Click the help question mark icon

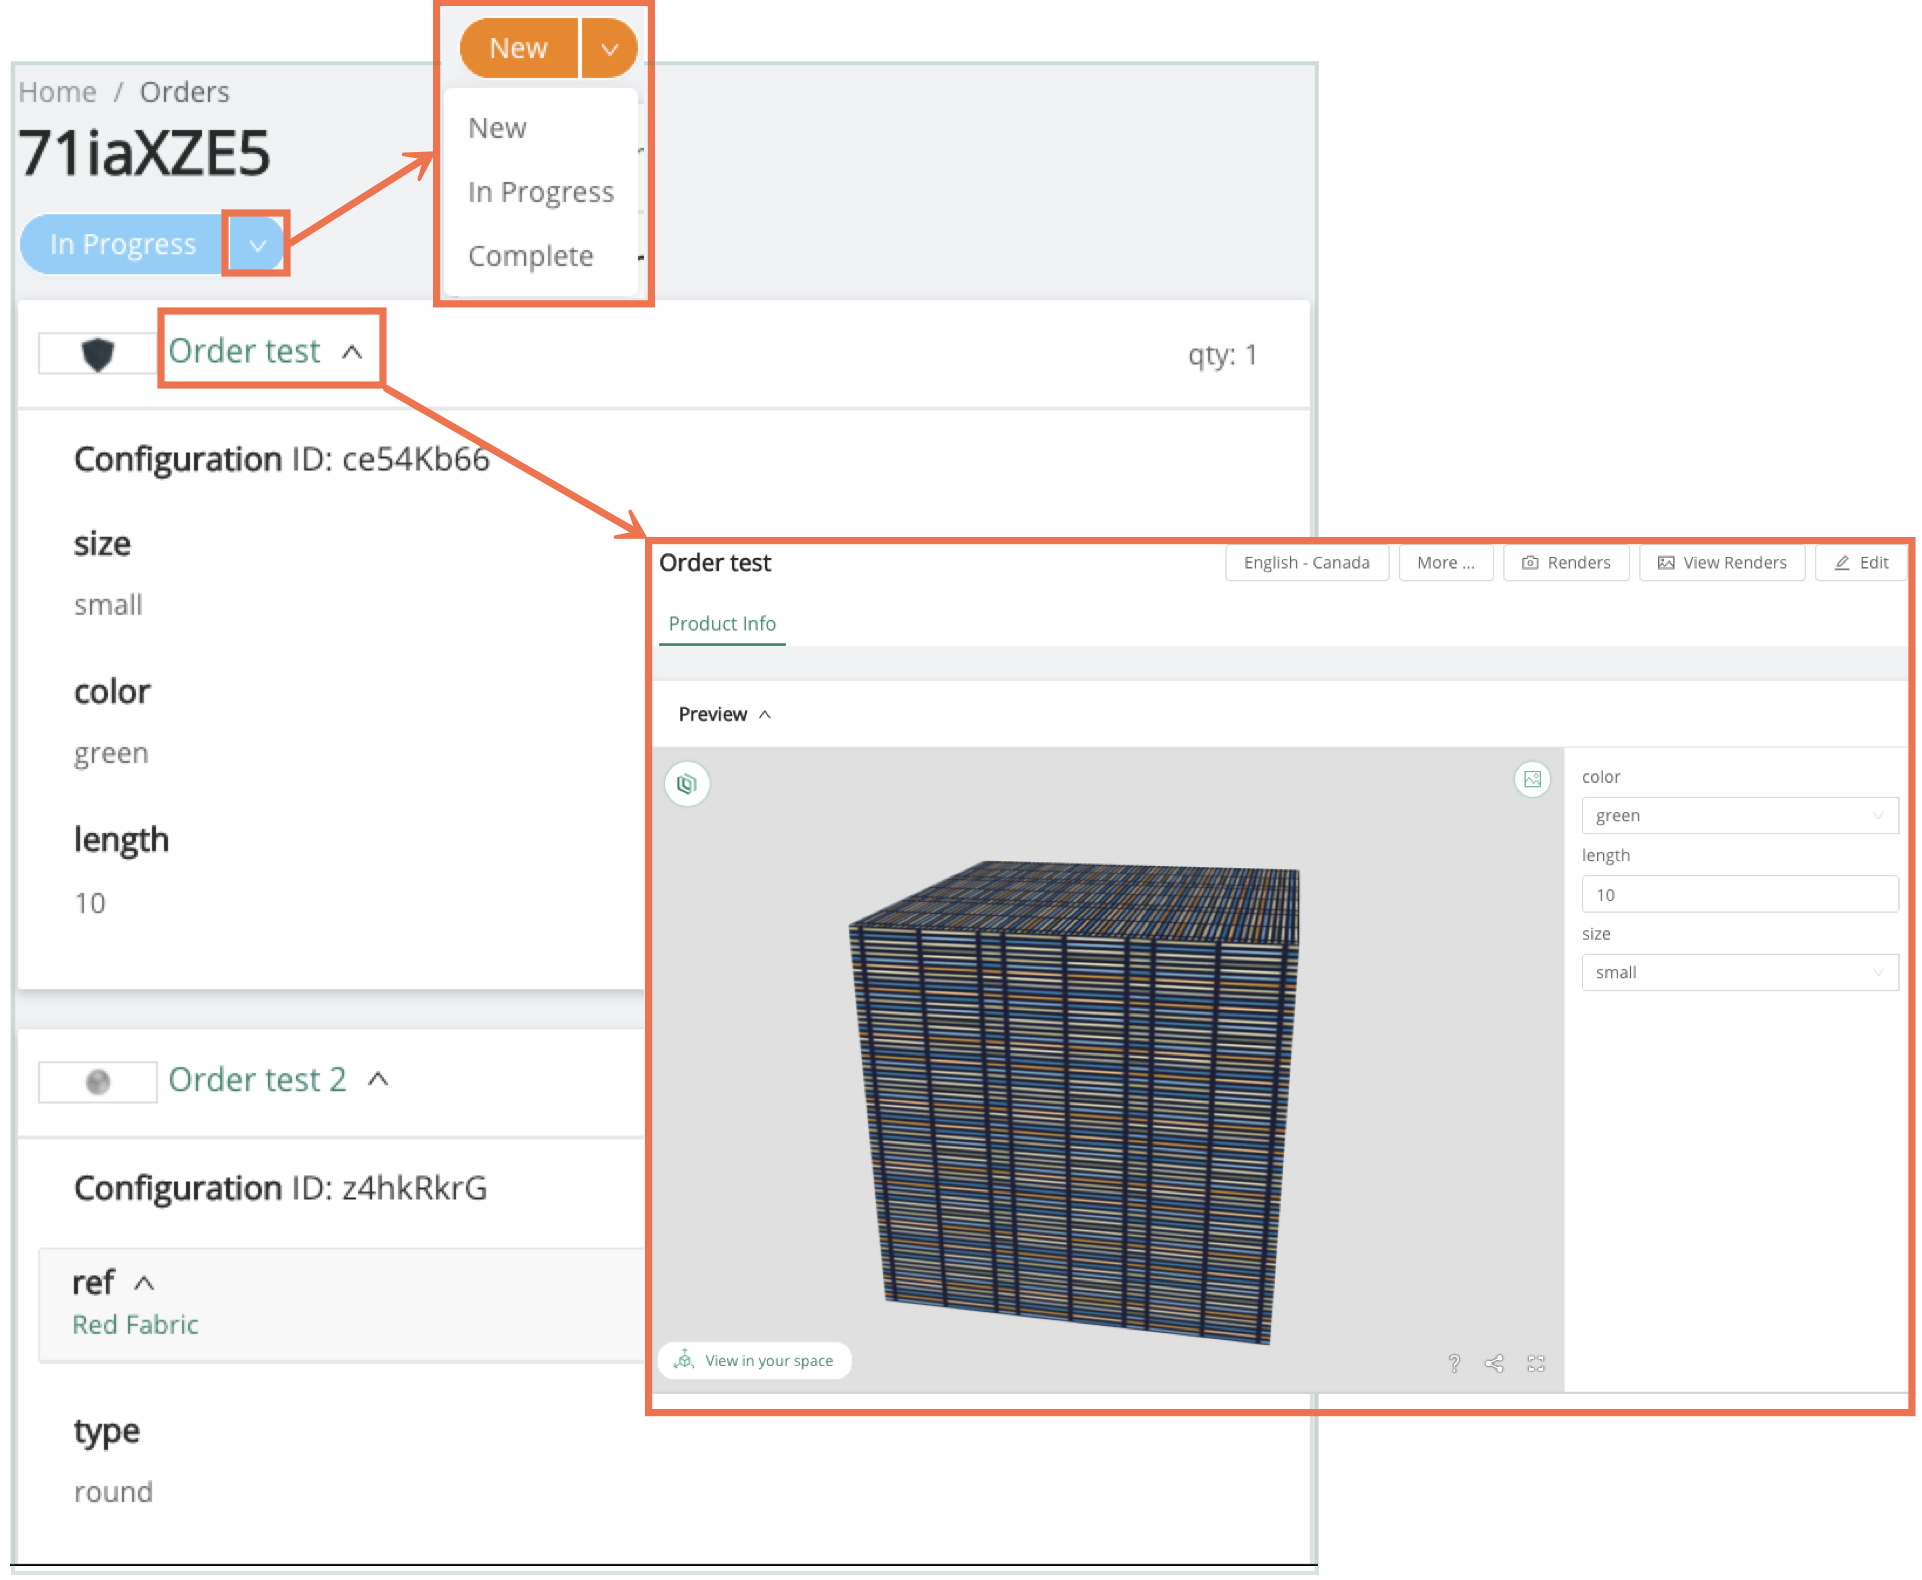coord(1454,1363)
